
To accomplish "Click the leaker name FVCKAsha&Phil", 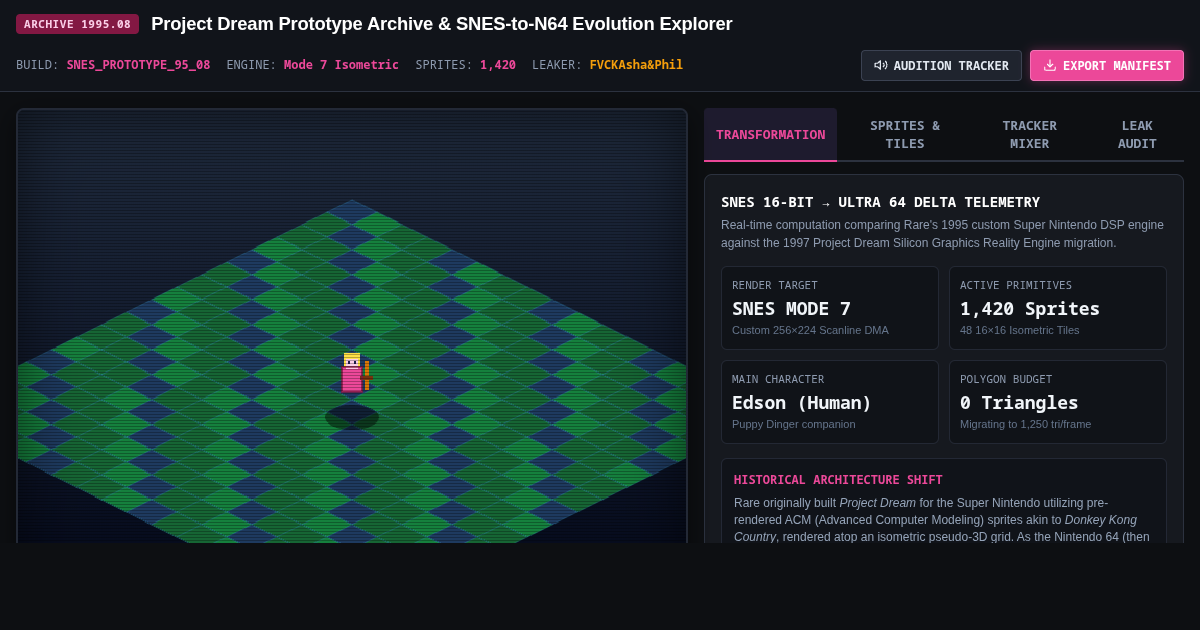I will 636,65.
